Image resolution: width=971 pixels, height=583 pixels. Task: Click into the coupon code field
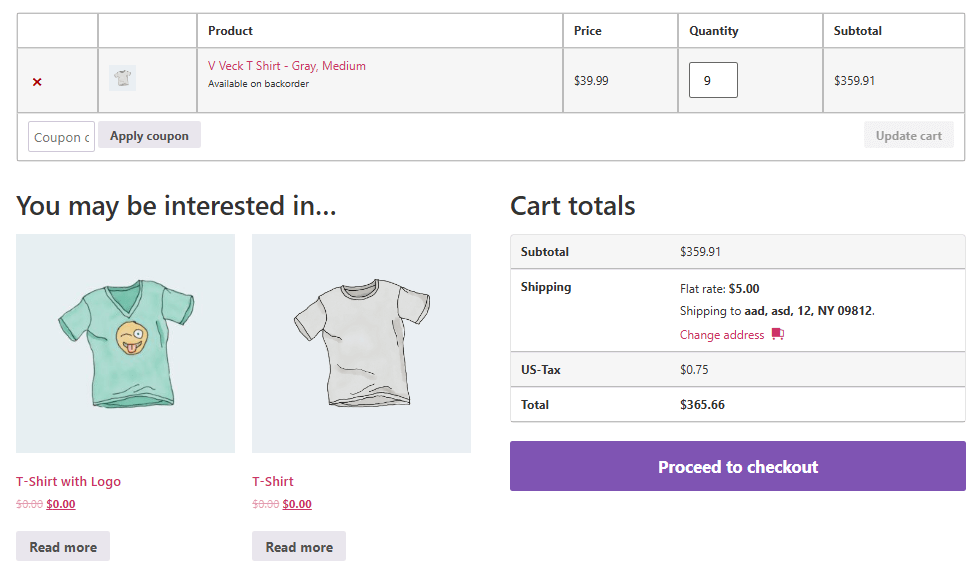[x=61, y=137]
